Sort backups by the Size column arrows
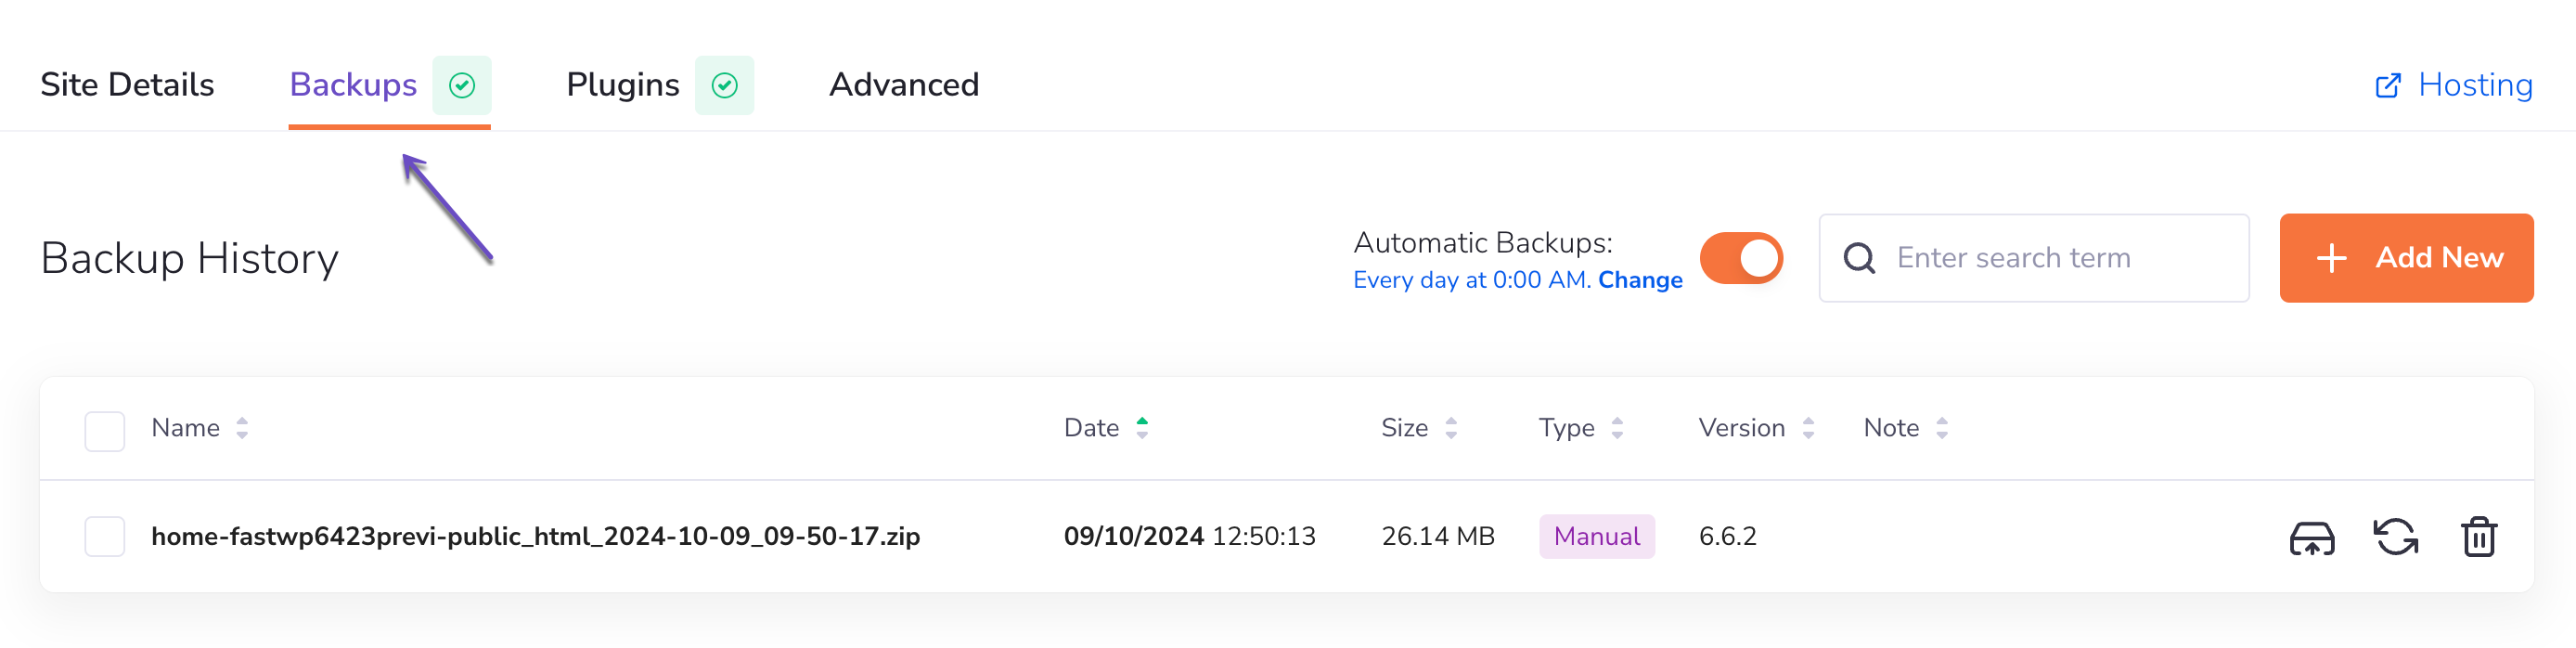Viewport: 2576px width, 648px height. point(1451,428)
